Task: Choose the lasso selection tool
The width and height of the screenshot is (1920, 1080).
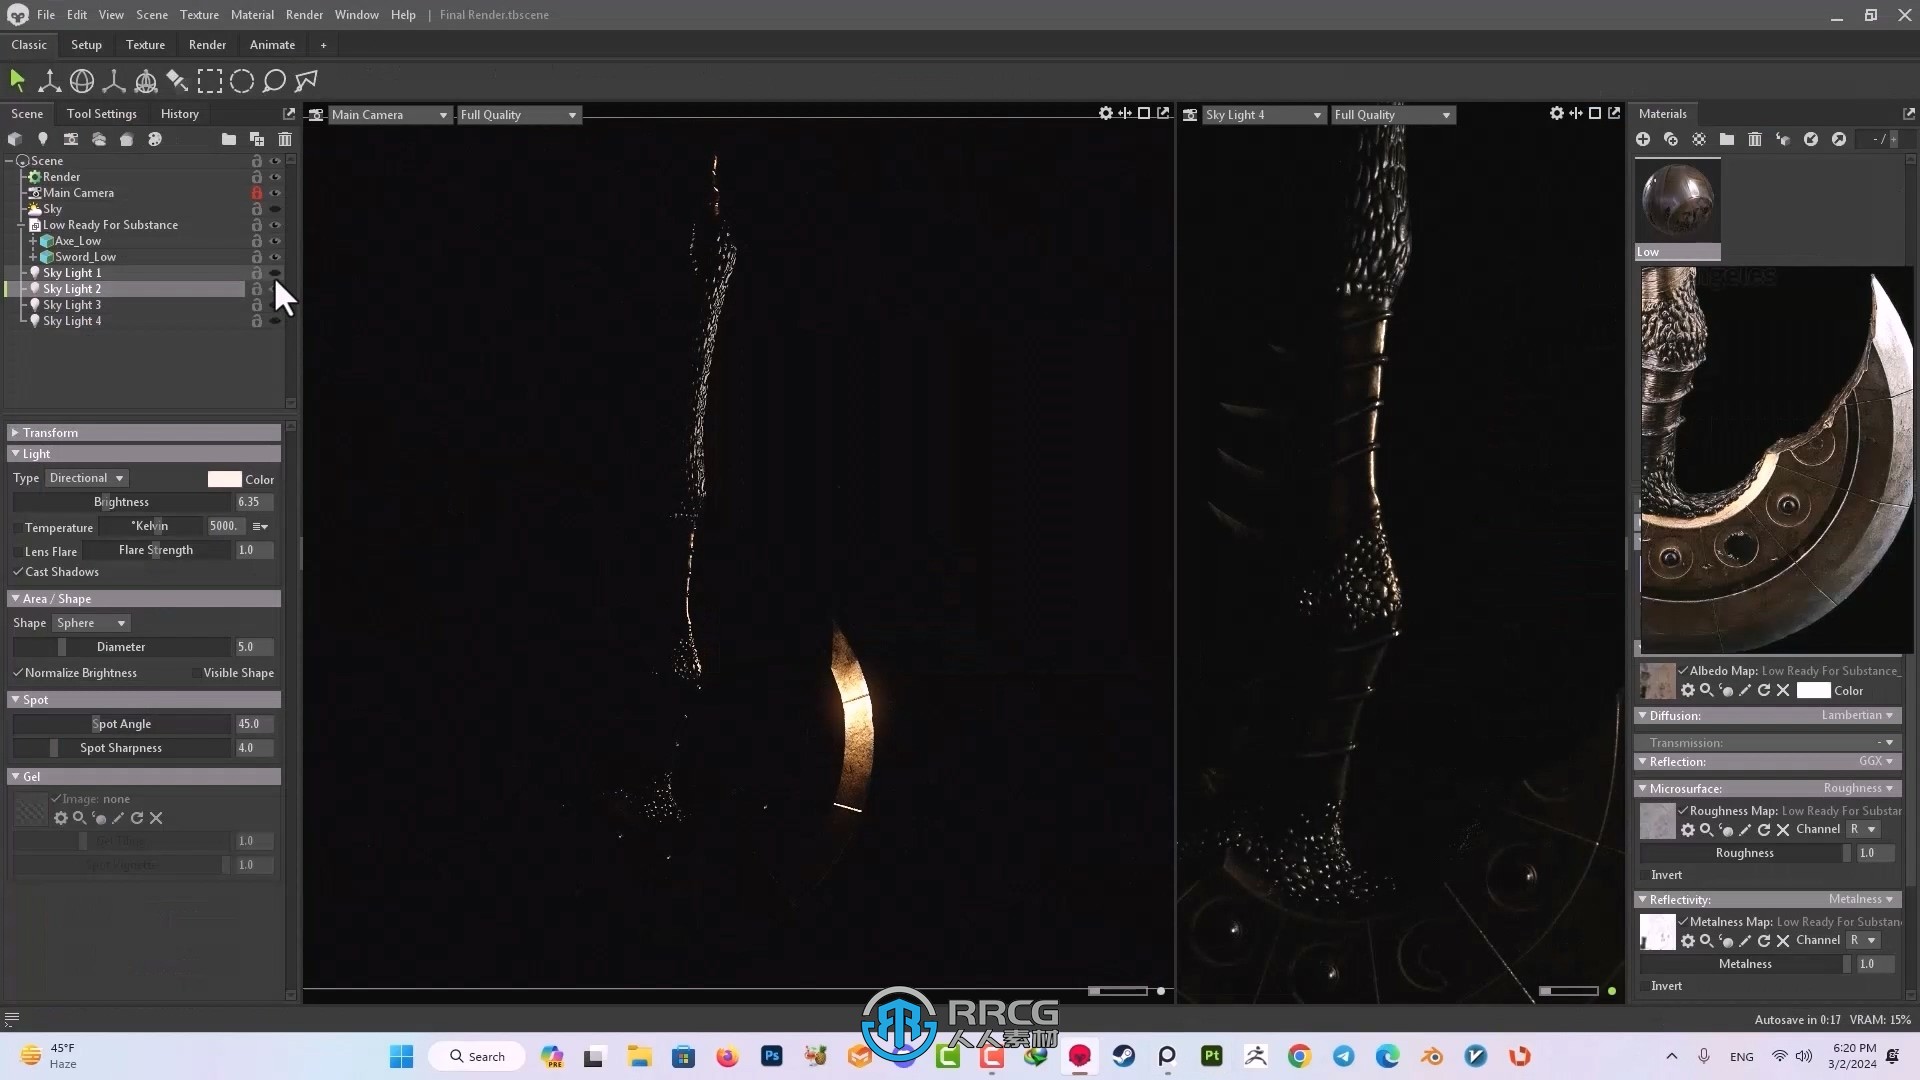Action: pos(274,81)
